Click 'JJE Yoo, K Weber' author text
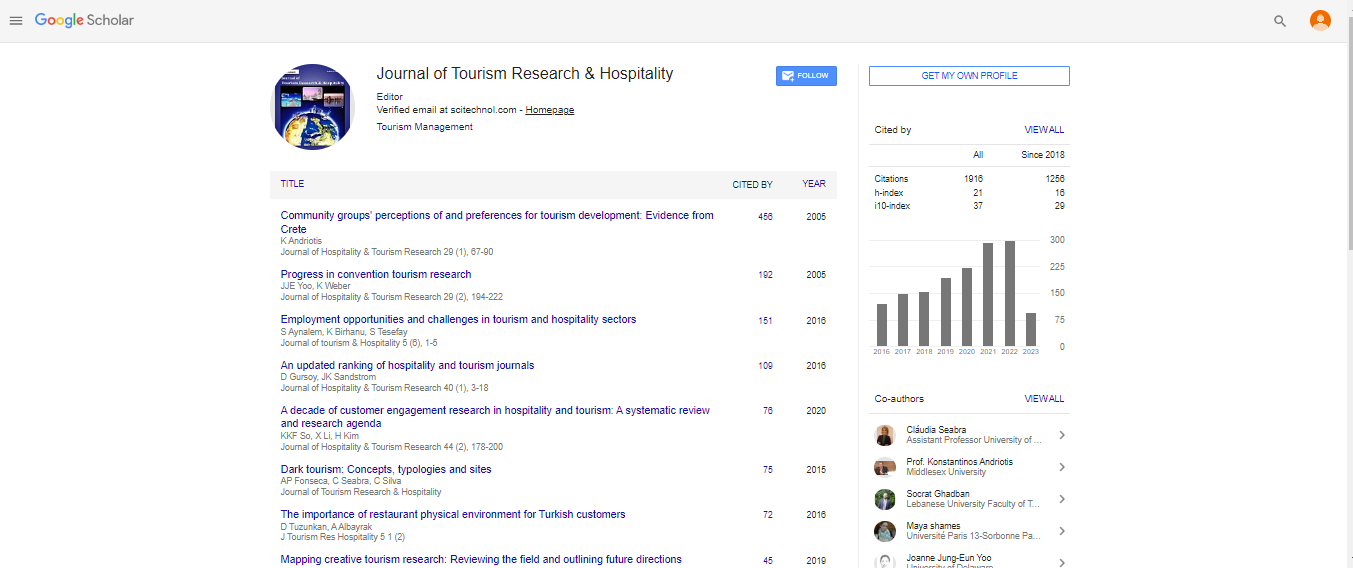 point(316,286)
